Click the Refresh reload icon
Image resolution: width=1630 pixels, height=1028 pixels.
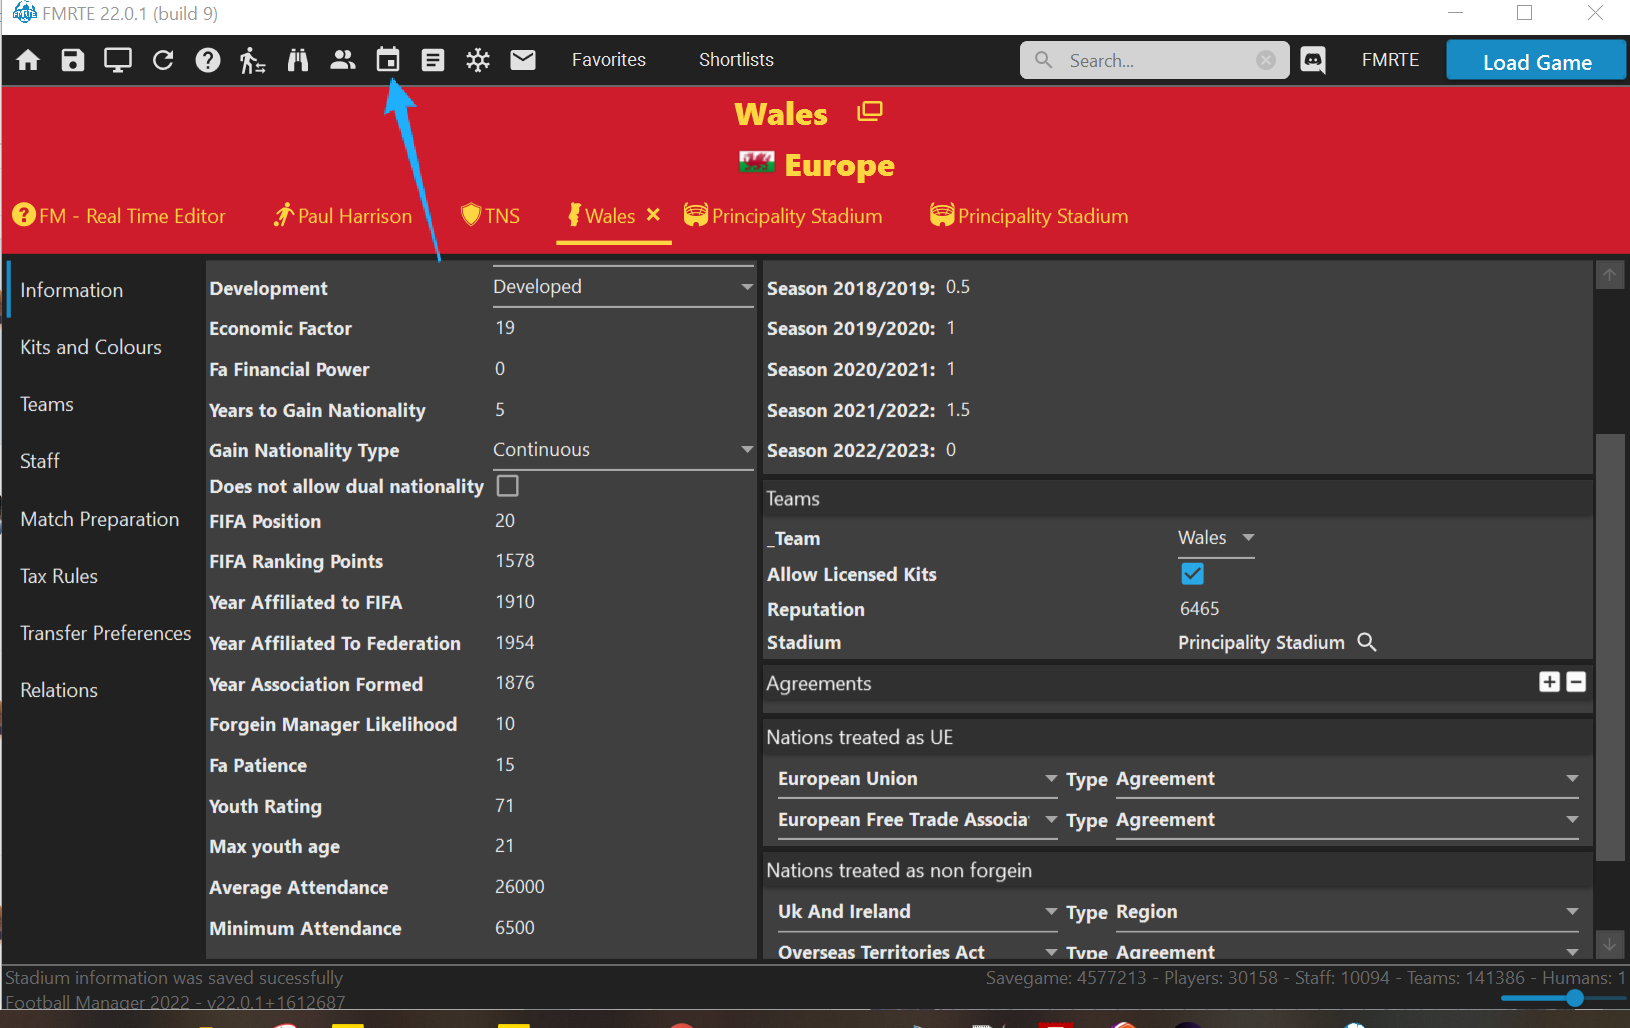pos(163,60)
